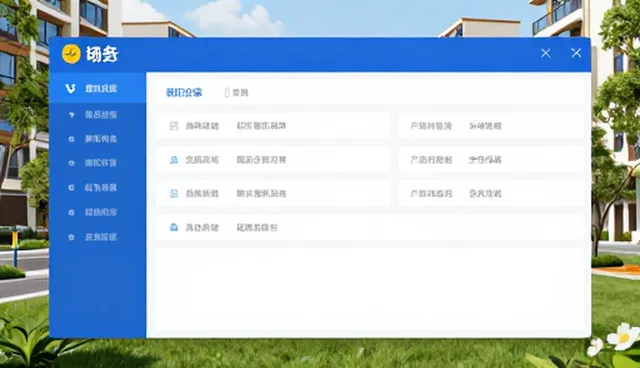Screen dimensions: 640x368
Task: Click the light-blue grid icon in the third list row
Action: point(174,193)
